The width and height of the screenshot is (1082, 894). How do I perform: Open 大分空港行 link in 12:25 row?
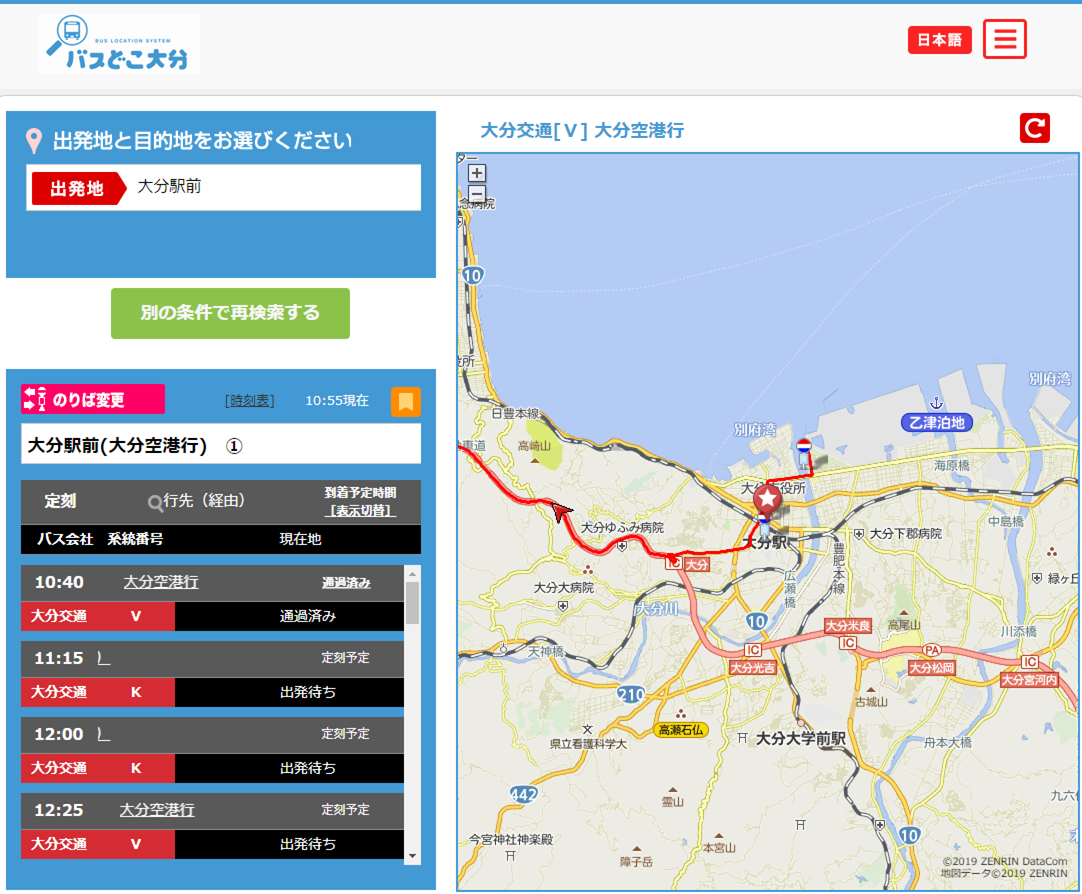tap(157, 810)
